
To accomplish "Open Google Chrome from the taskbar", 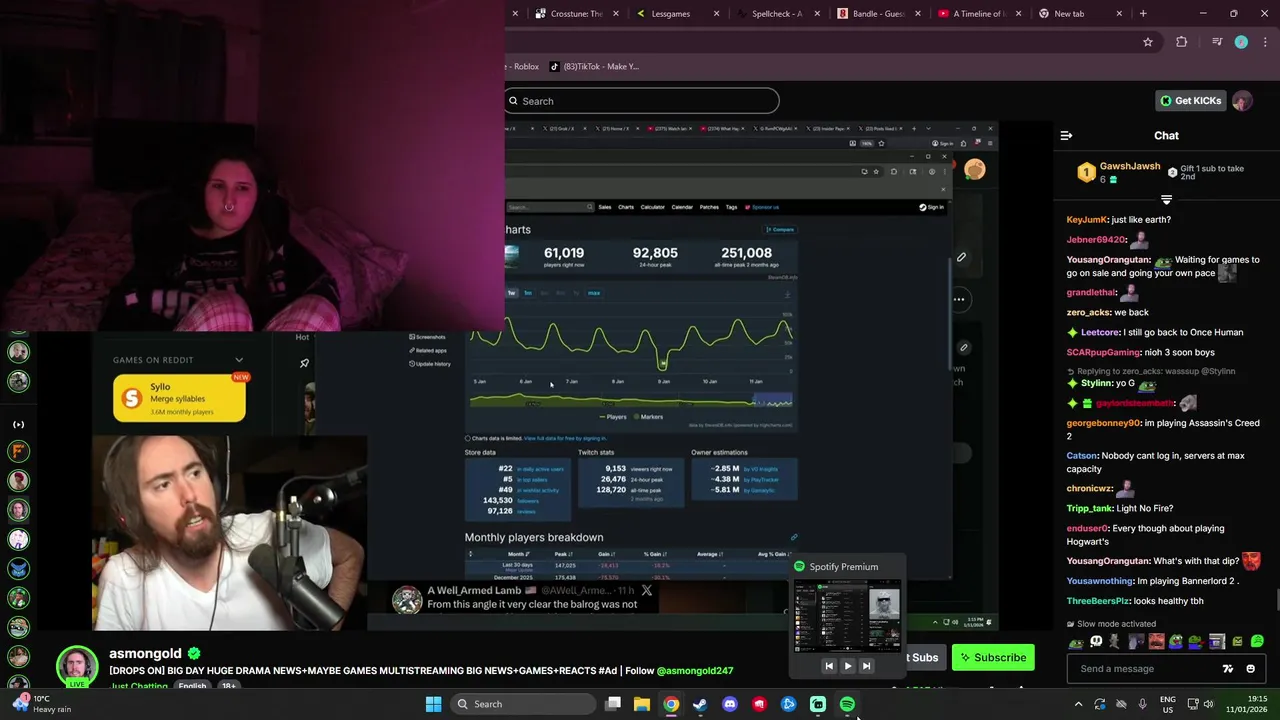I will pos(671,704).
